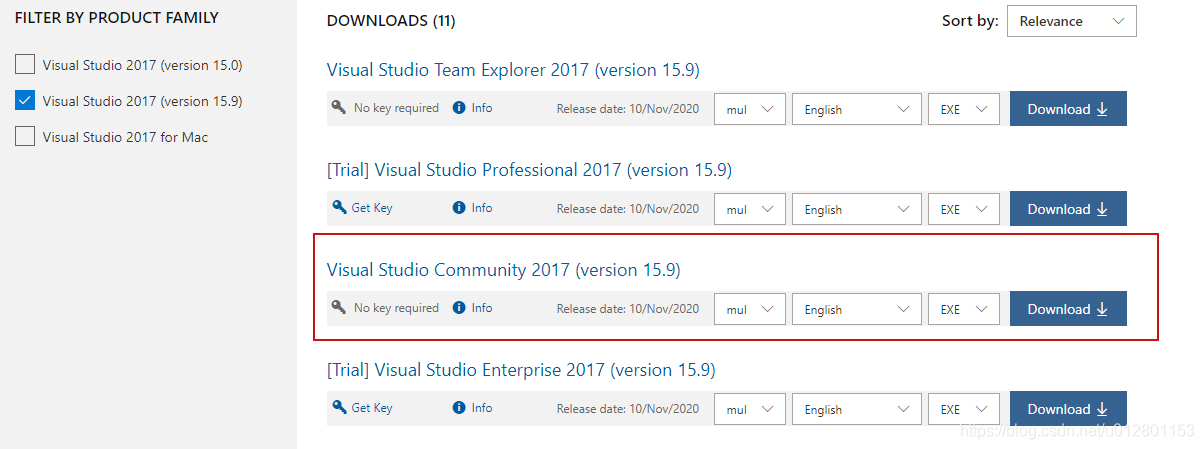
Task: Click Get Key key icon for Enterprise
Action: coord(339,408)
